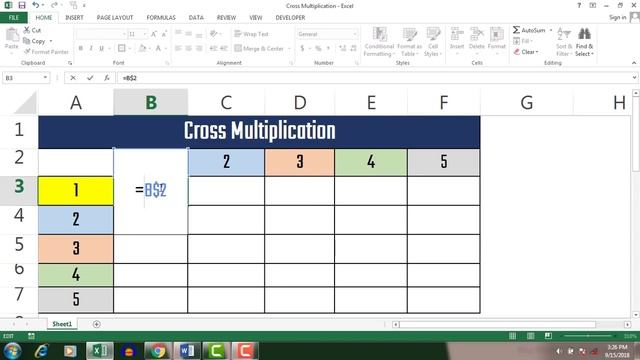This screenshot has width=640, height=360.
Task: Open the REVIEW tab
Action: coord(226,18)
